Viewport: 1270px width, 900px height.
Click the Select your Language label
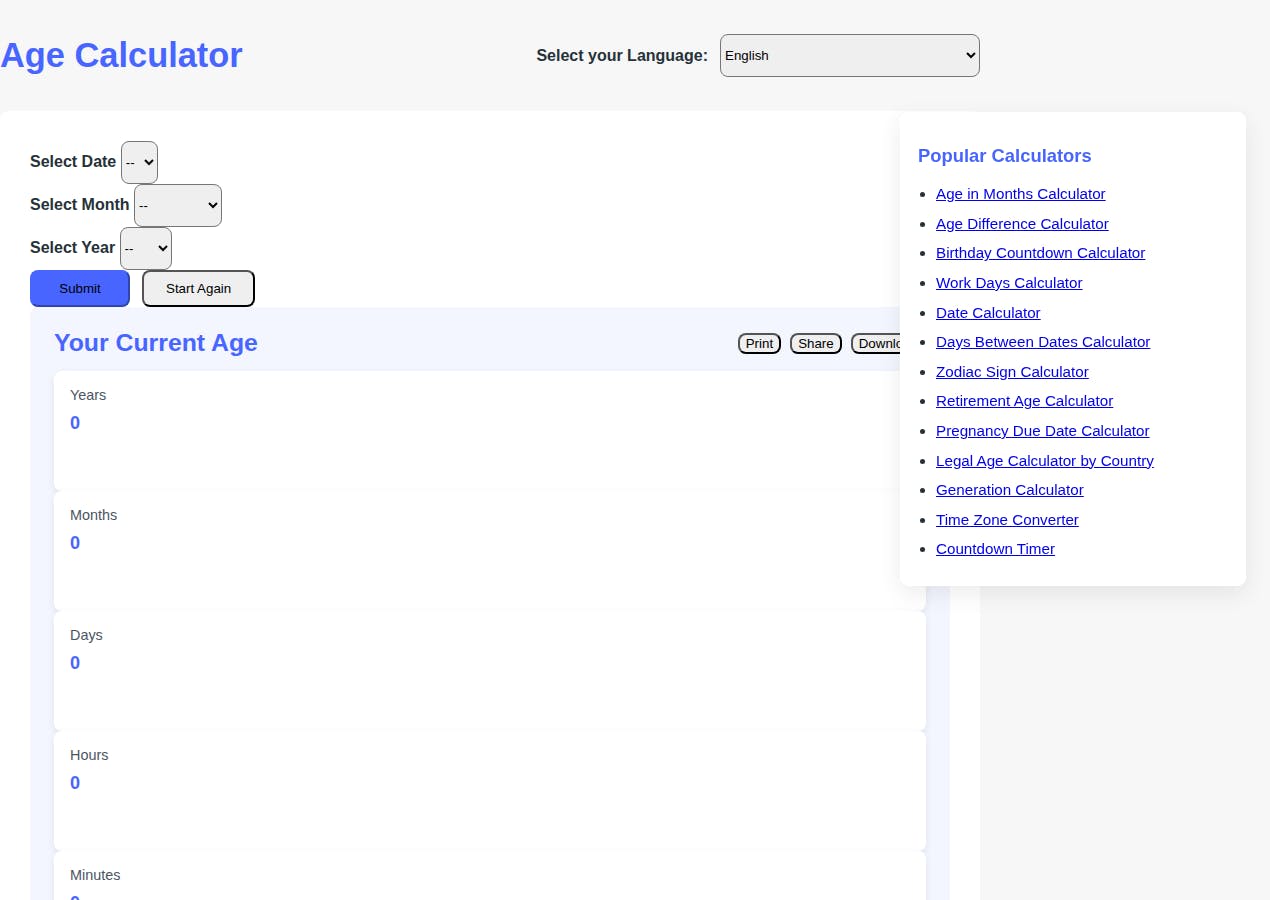(x=622, y=55)
